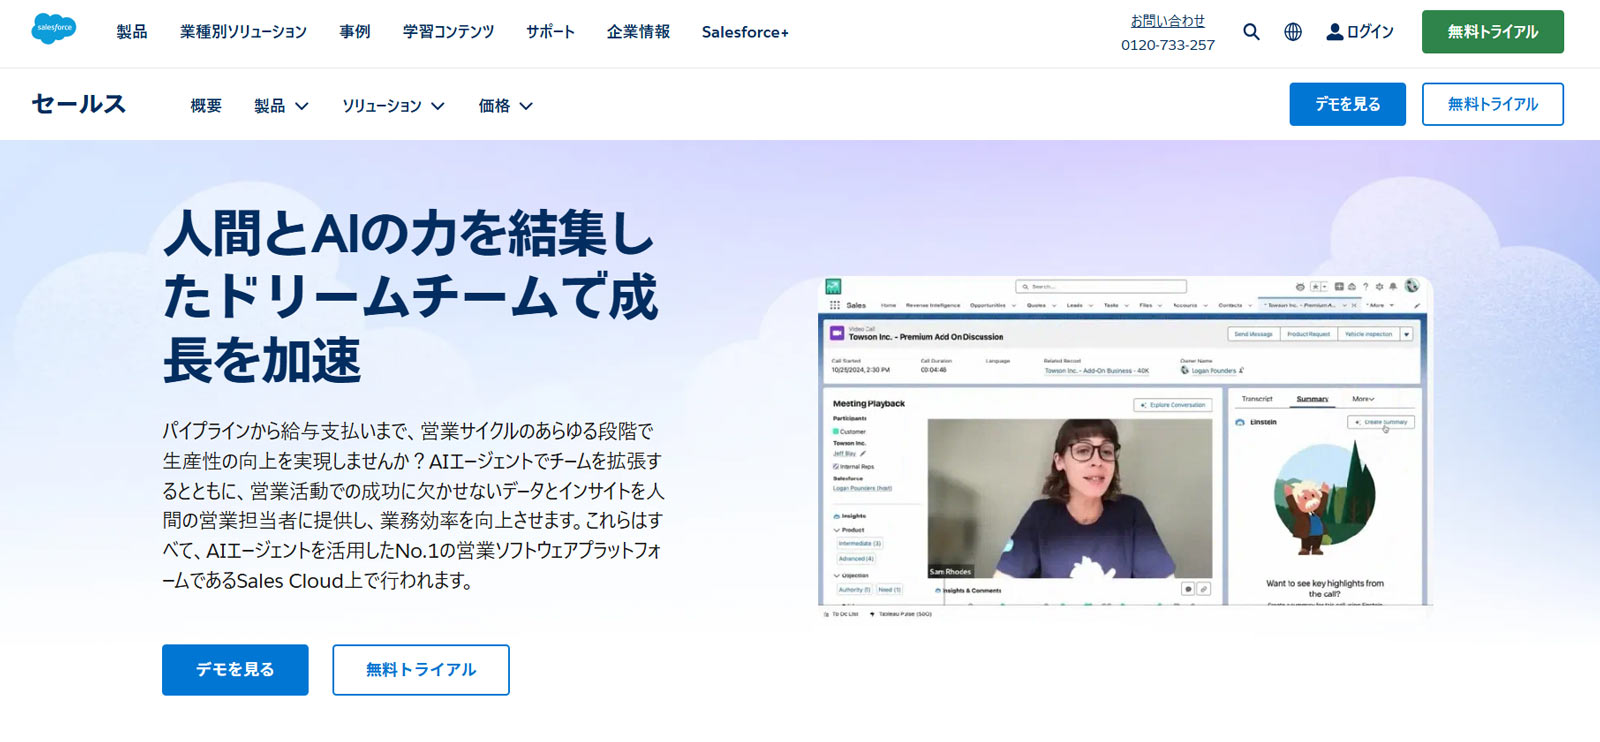The width and height of the screenshot is (1600, 742).
Task: Click the セールス page title
Action: coord(79,104)
